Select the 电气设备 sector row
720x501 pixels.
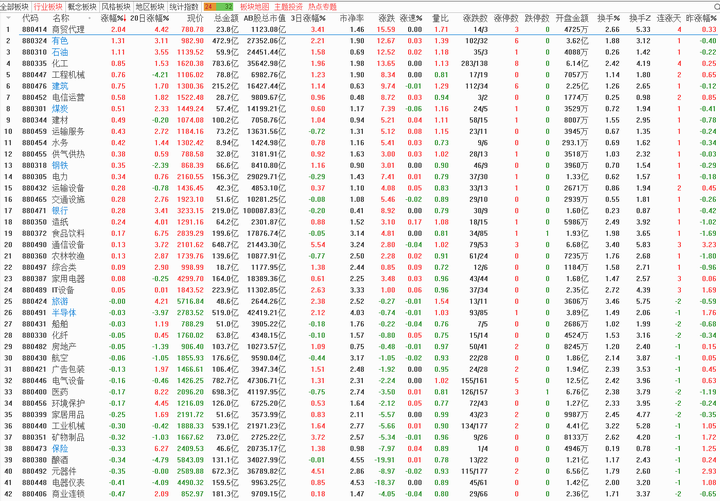pyautogui.click(x=360, y=381)
